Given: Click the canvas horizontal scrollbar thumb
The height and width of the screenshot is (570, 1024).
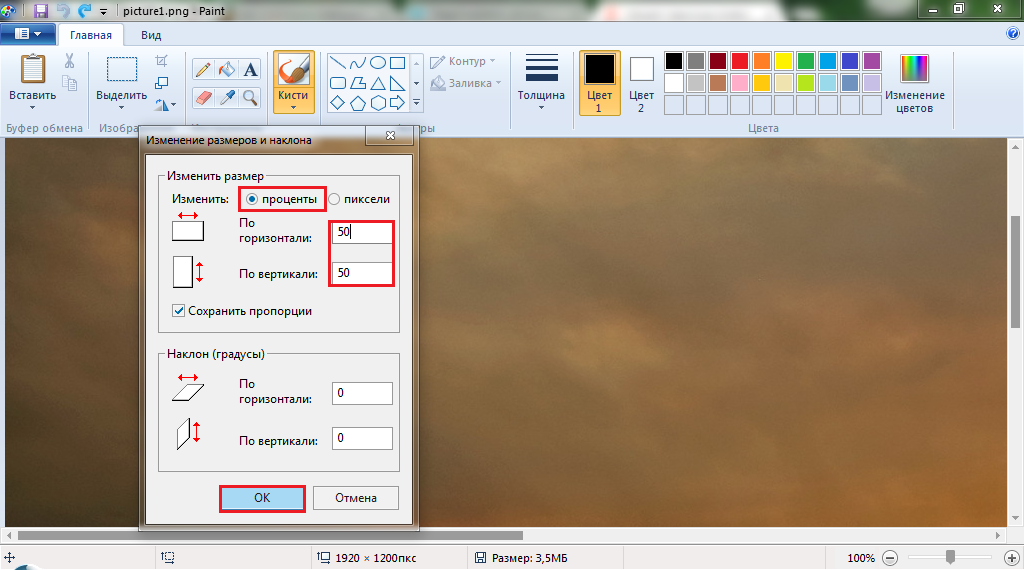Looking at the screenshot, I should pos(270,535).
